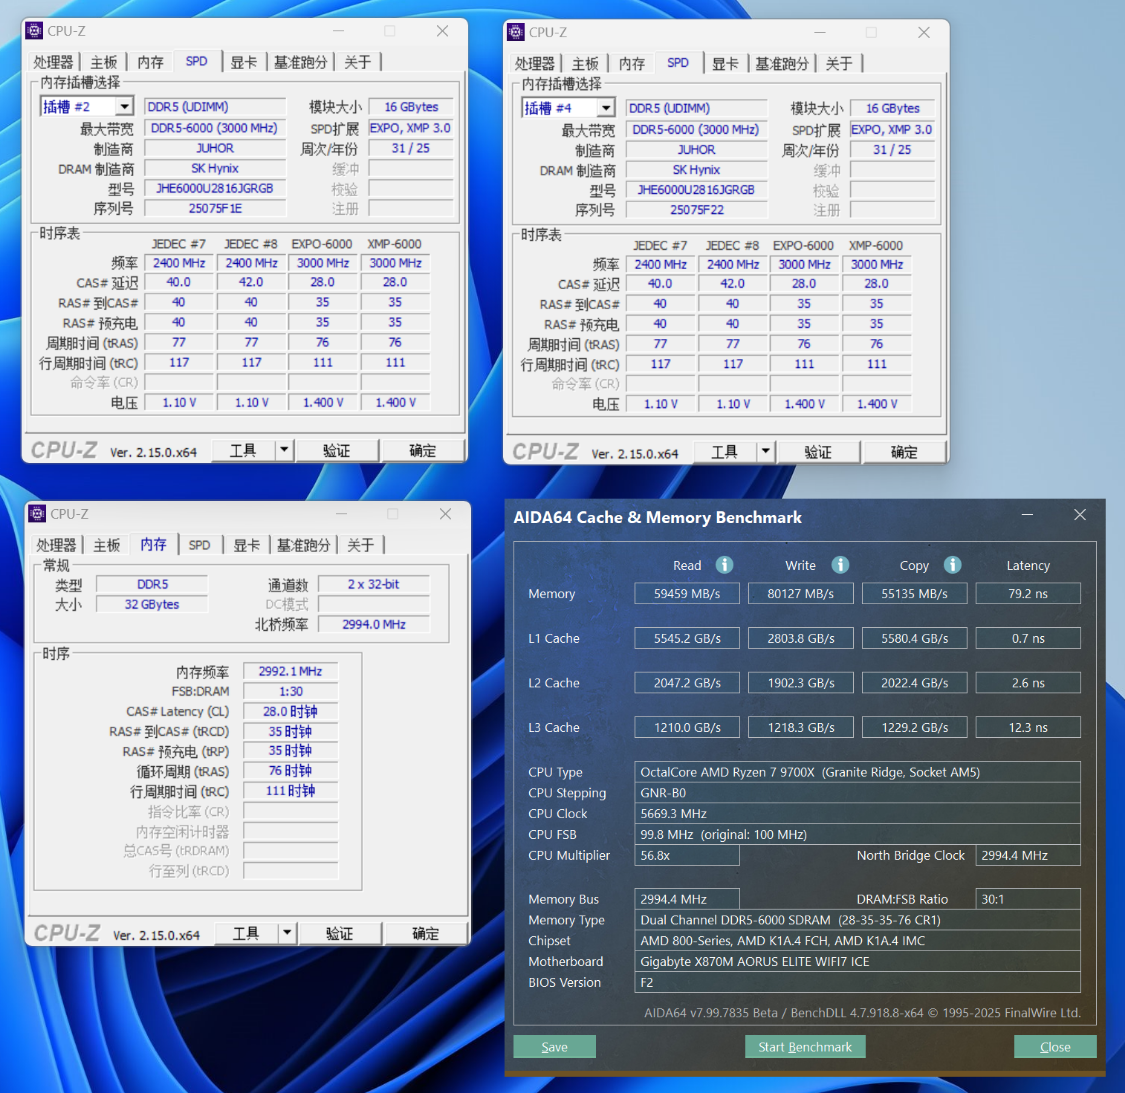Click 大小 value 32 GBytes
This screenshot has width=1125, height=1093.
(x=152, y=604)
